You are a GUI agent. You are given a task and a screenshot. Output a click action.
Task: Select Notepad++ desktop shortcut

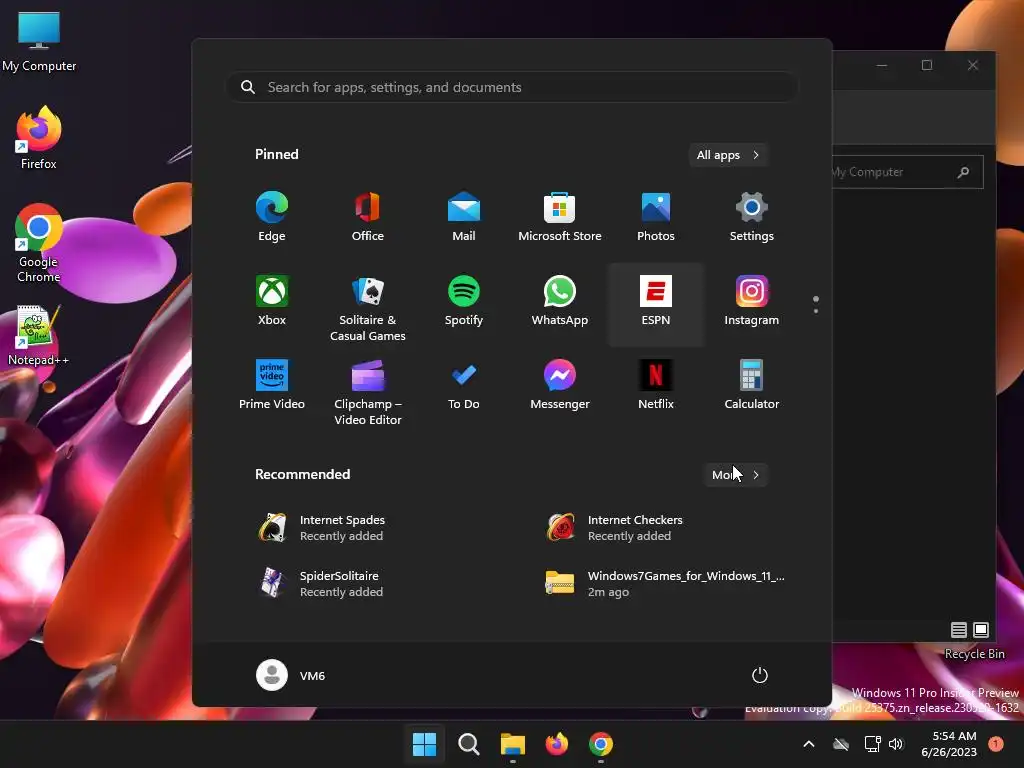[39, 336]
